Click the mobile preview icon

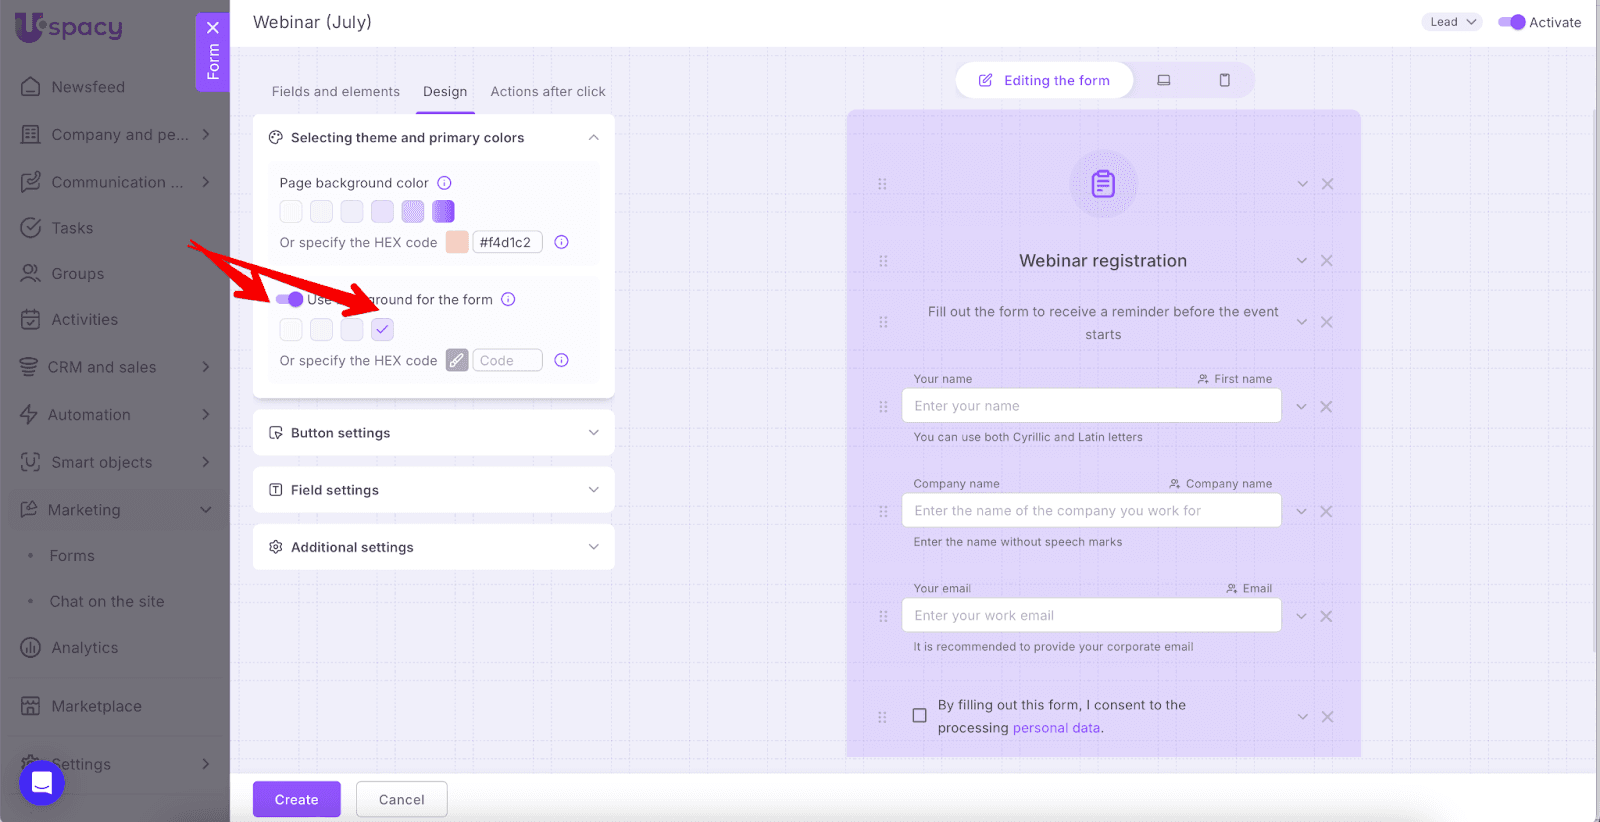[1224, 80]
